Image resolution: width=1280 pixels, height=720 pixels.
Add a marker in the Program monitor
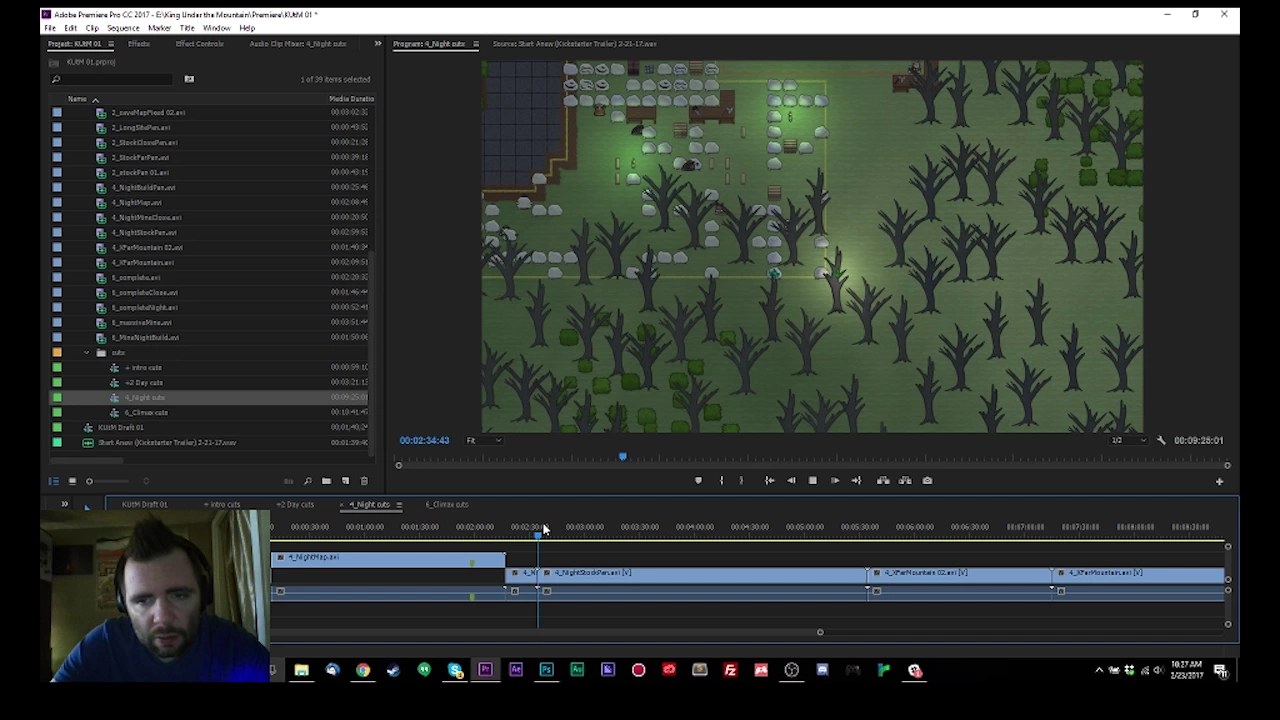pos(698,481)
